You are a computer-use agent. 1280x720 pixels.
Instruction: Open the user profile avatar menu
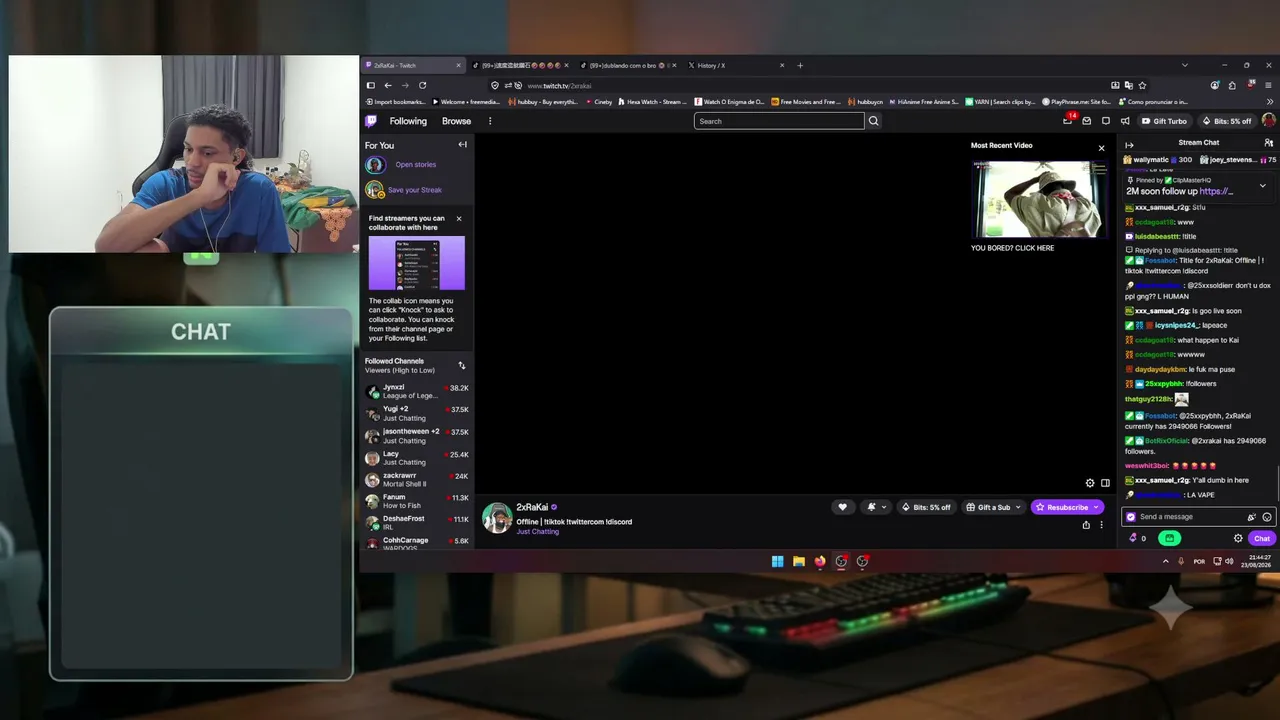click(1268, 121)
